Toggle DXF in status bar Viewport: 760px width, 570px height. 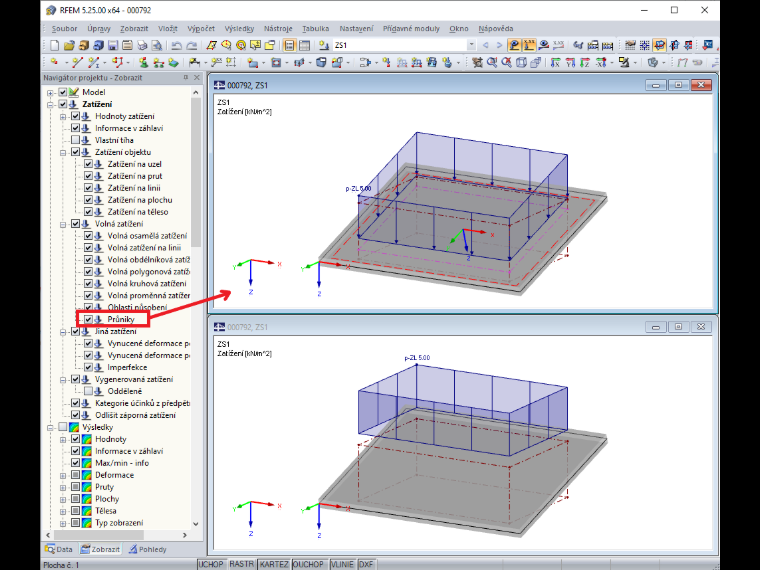[366, 564]
